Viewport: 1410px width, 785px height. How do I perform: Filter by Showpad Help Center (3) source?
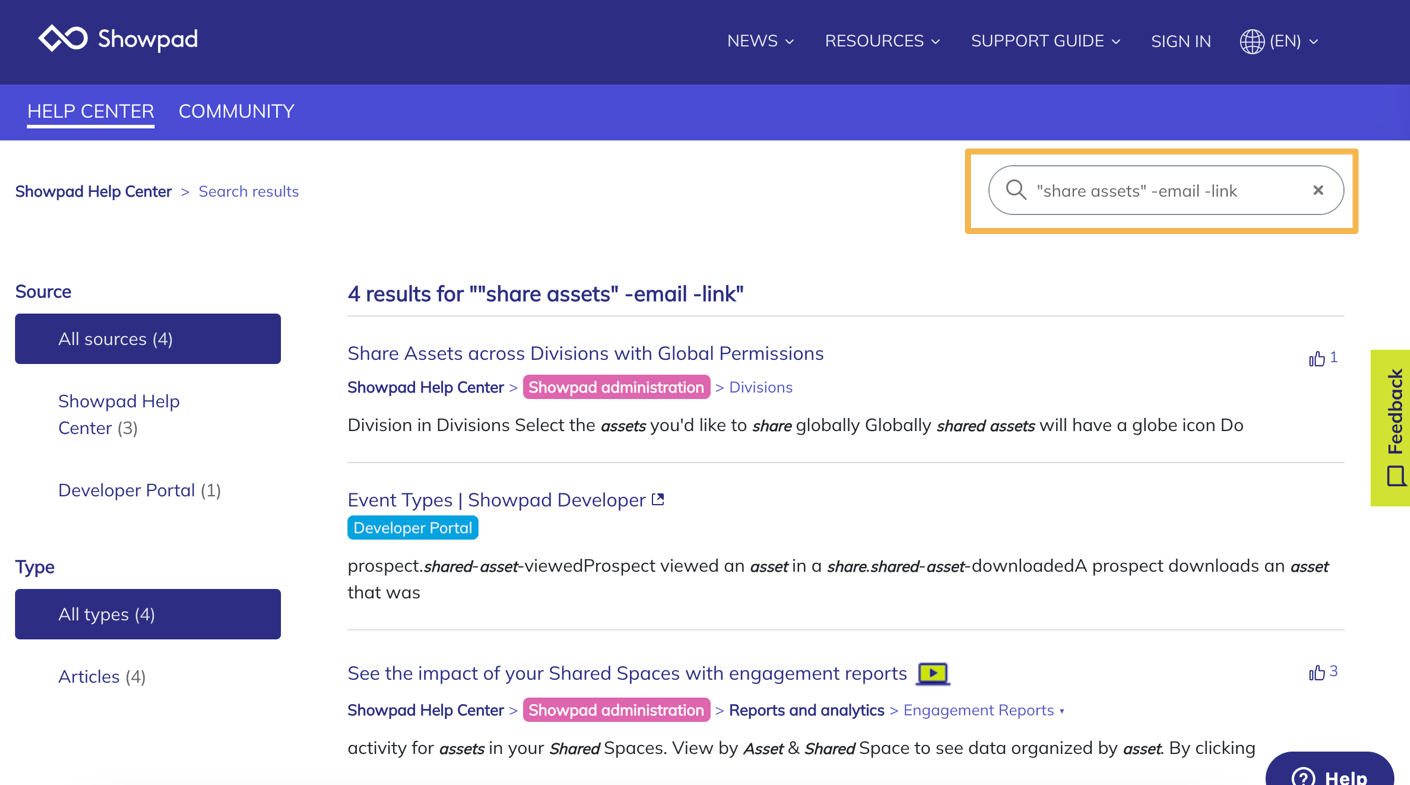coord(118,414)
